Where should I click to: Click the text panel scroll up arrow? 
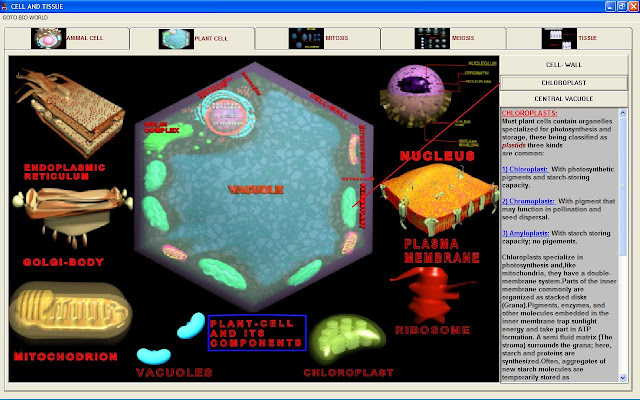coord(623,113)
